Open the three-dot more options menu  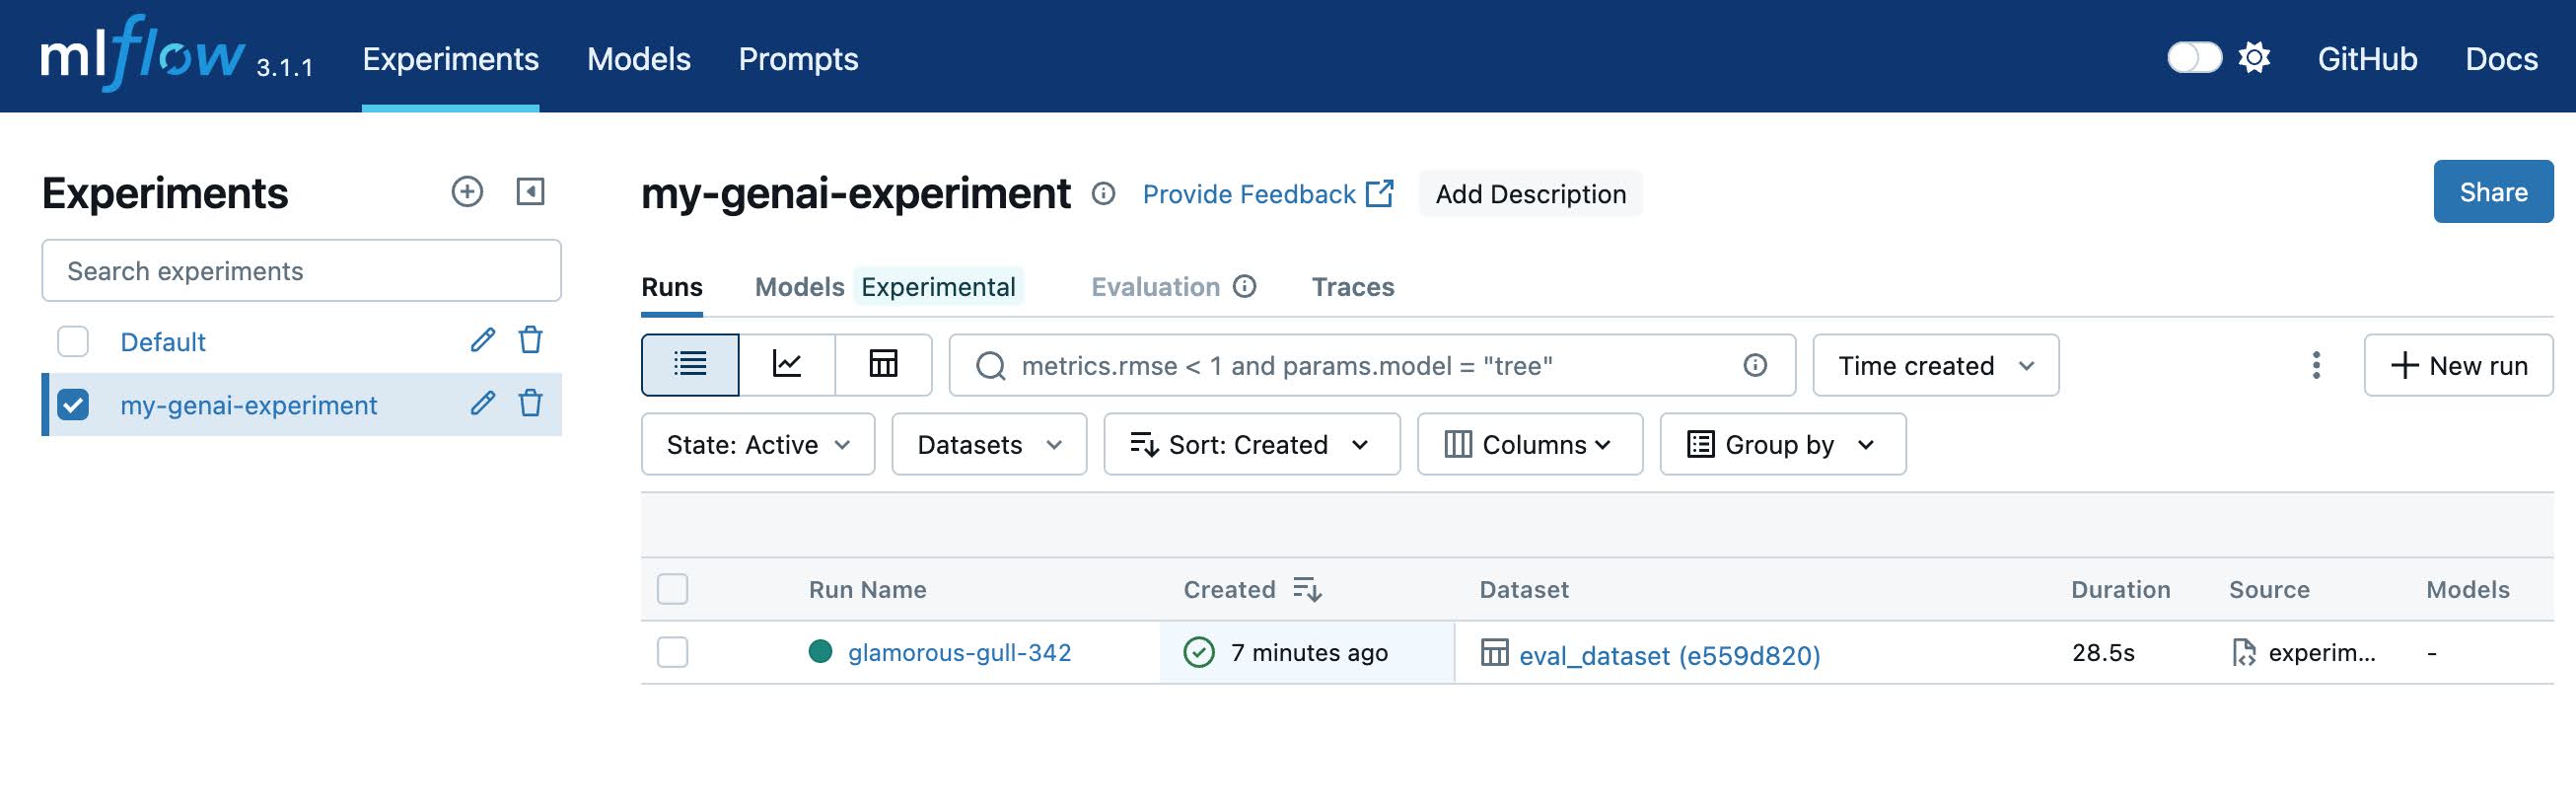tap(2315, 365)
